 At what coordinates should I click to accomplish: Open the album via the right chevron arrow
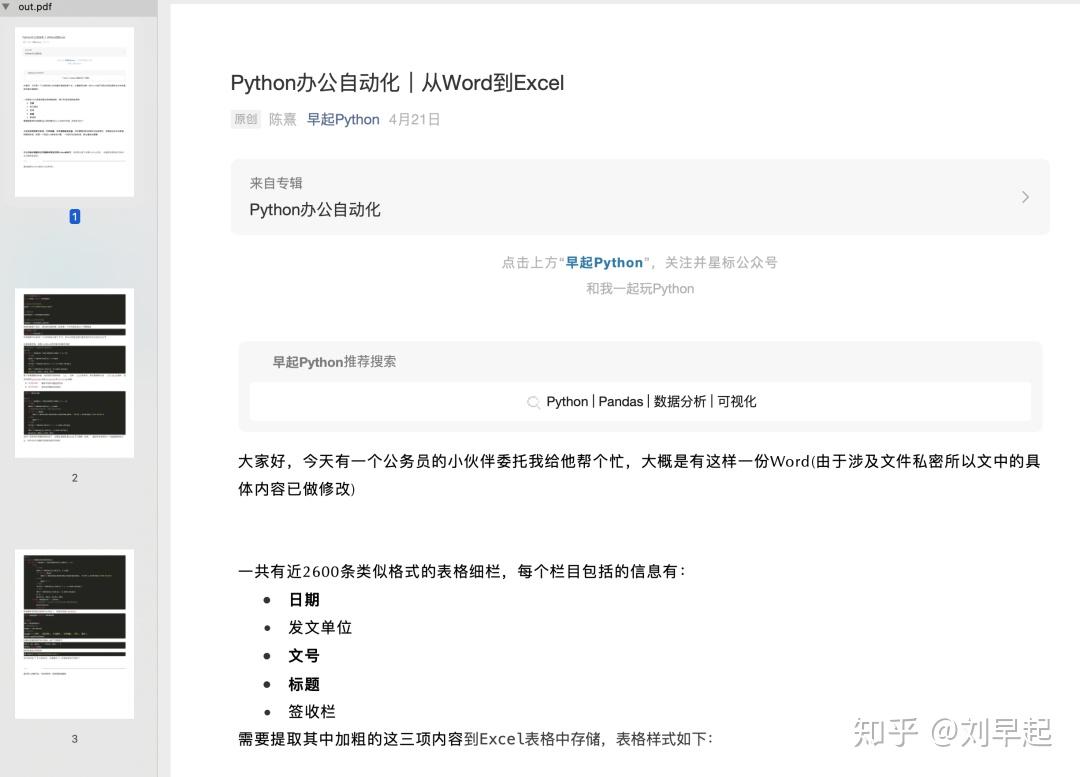(x=1024, y=196)
